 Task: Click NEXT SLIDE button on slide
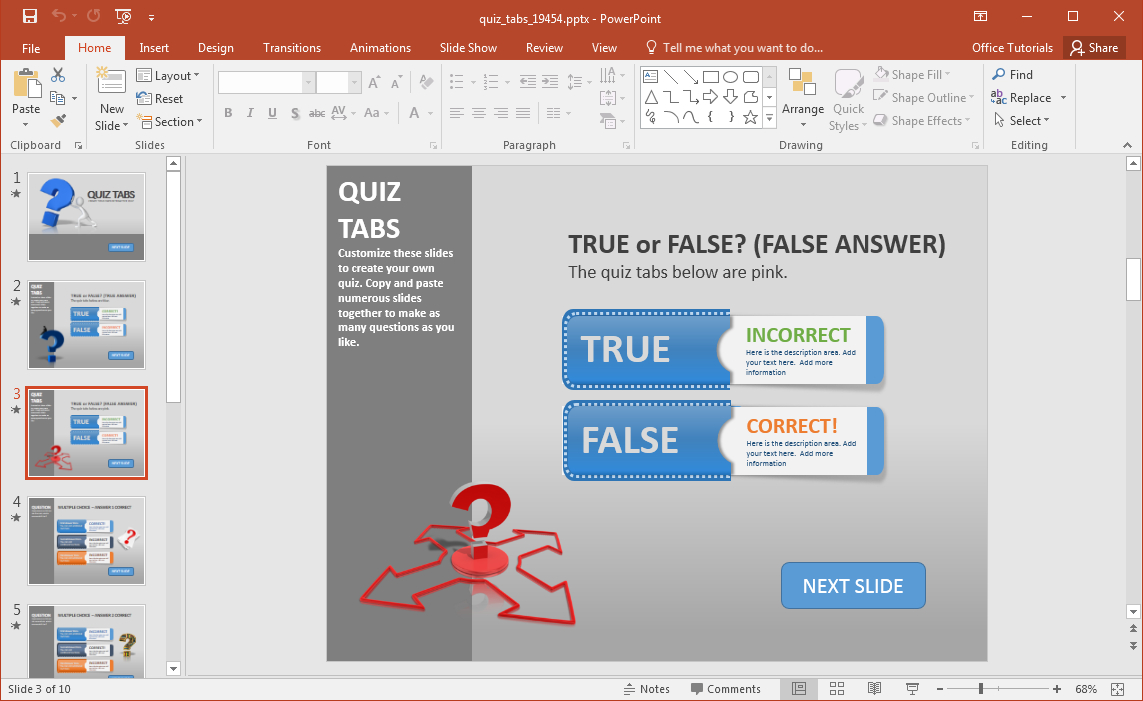click(853, 585)
